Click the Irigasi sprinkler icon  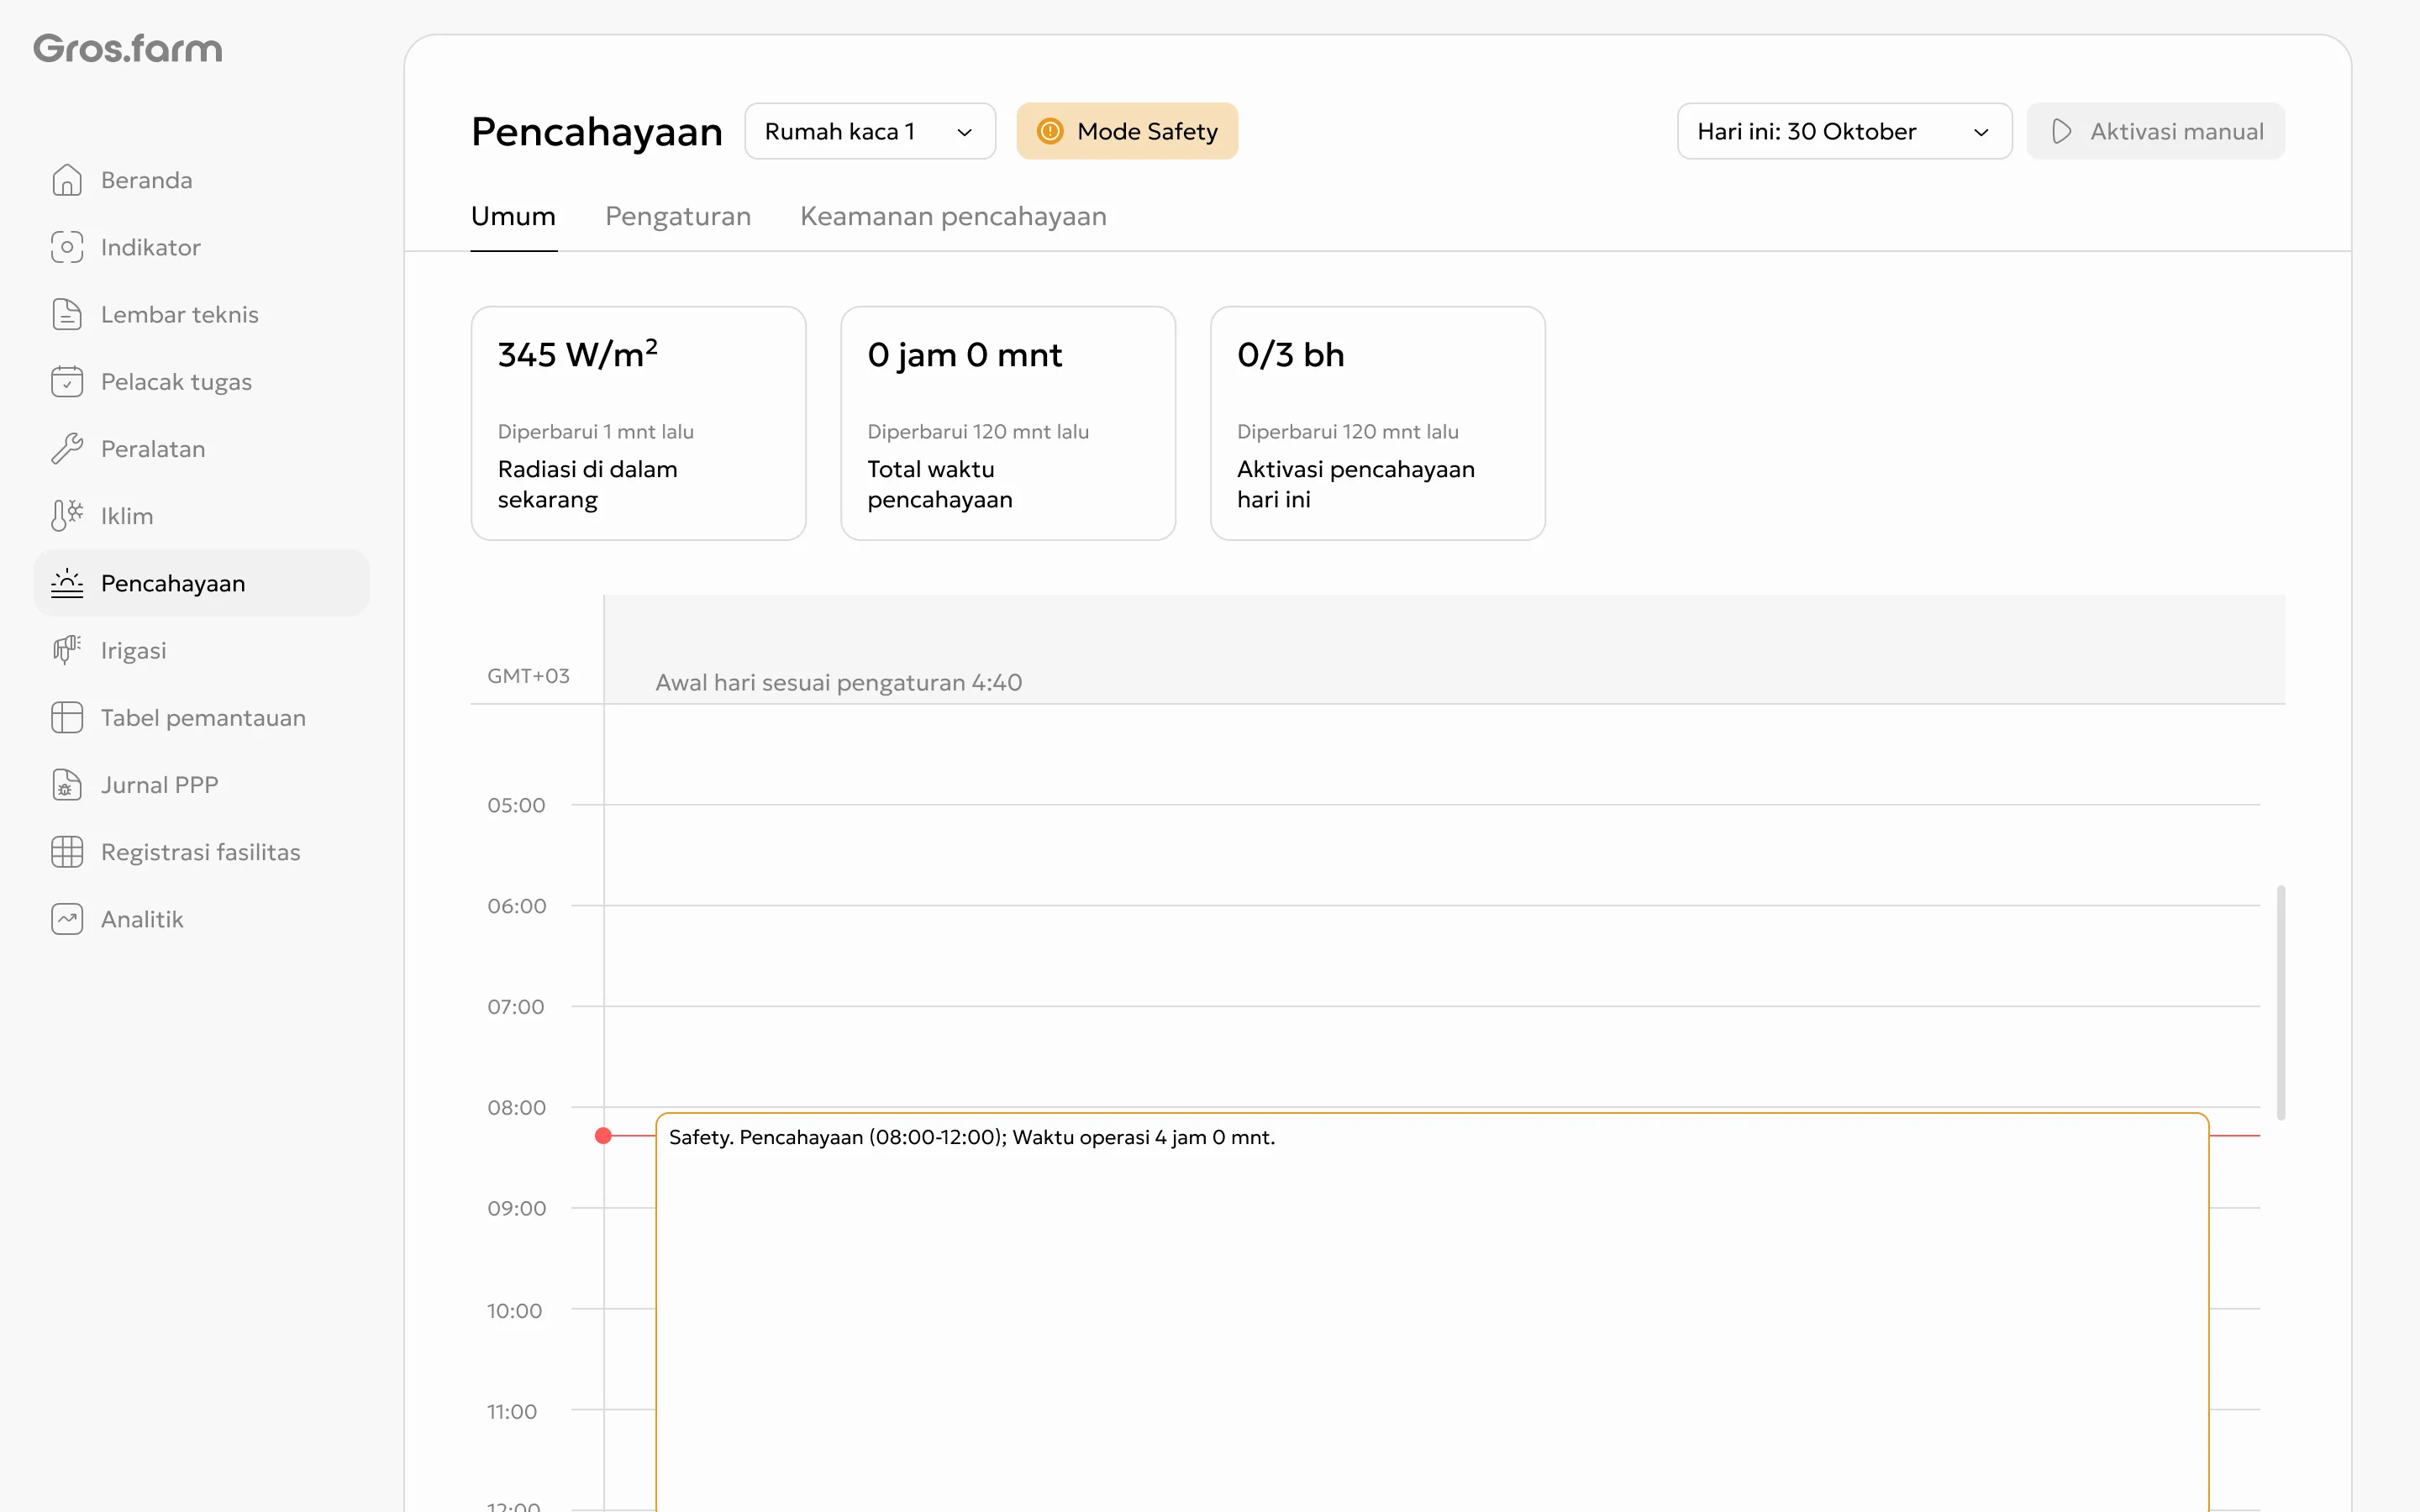pos(67,650)
